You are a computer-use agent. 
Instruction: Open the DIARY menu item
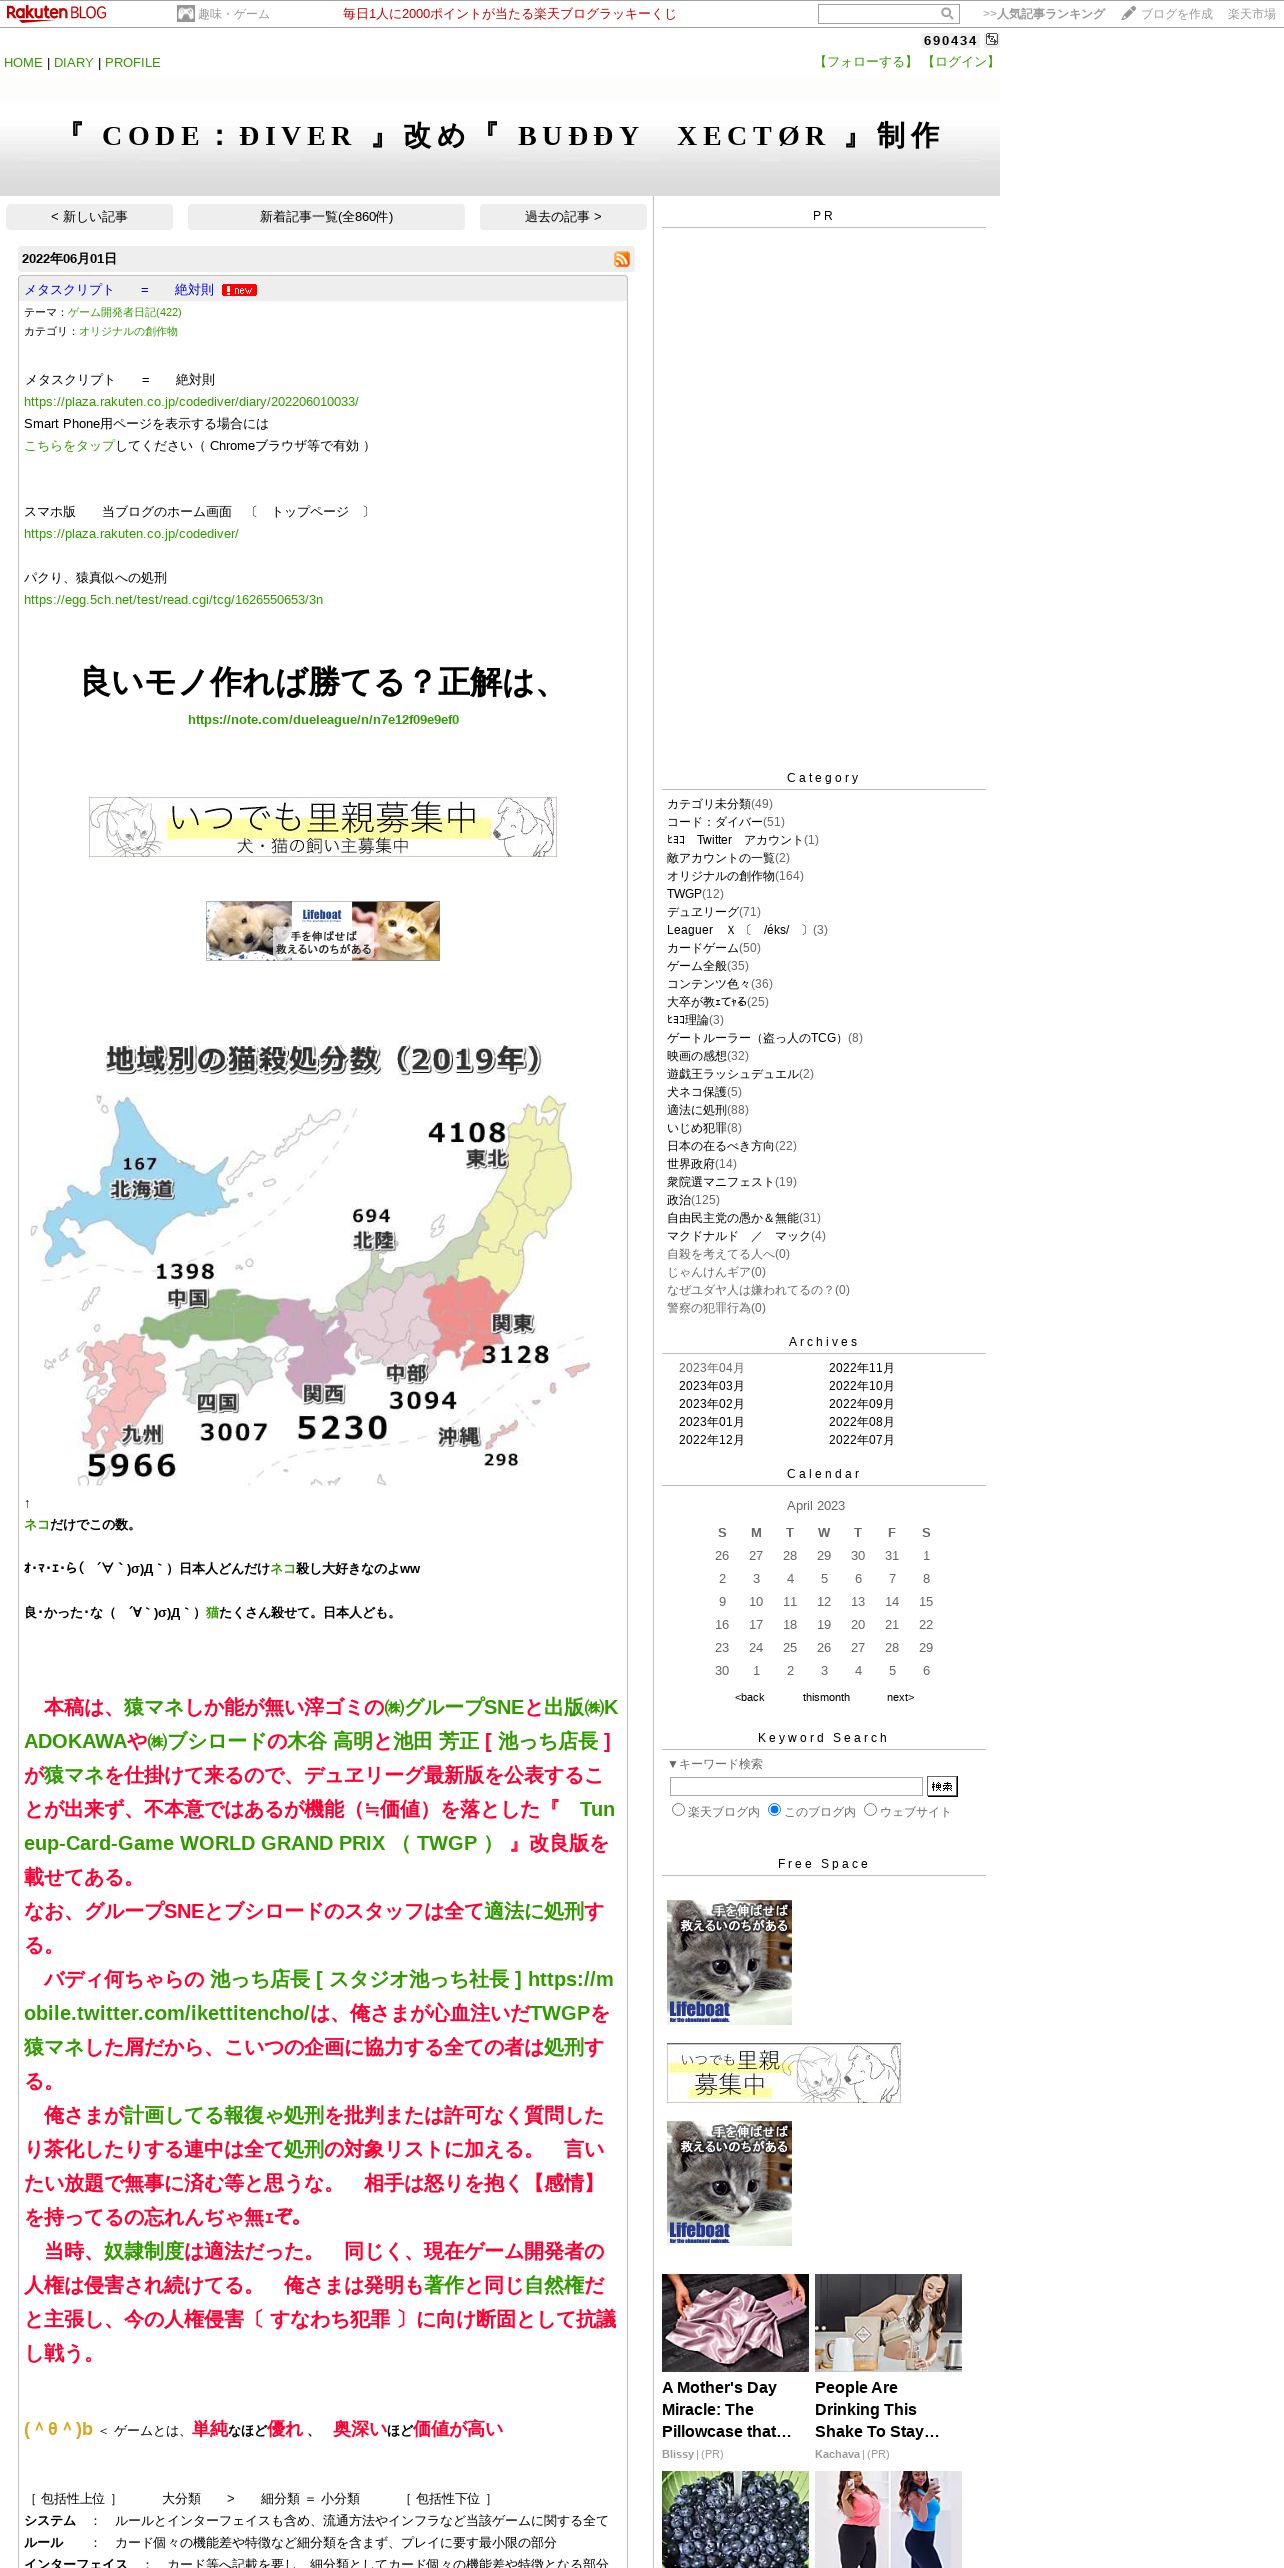pos(74,62)
